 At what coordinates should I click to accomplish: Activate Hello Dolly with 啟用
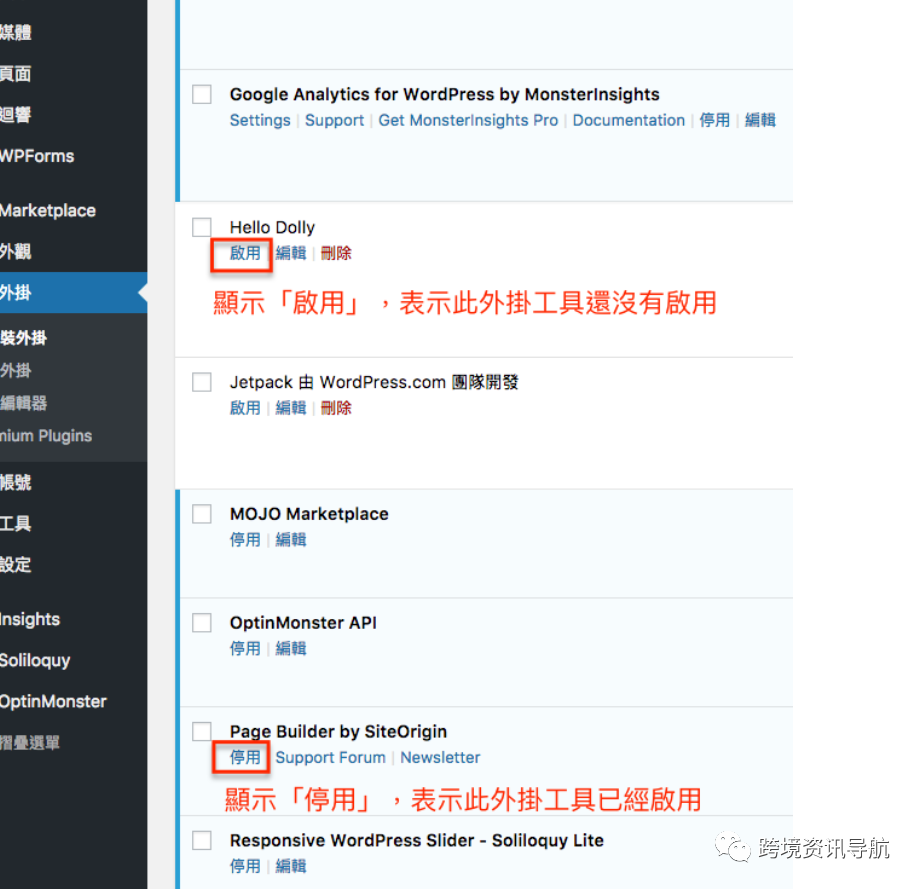(x=245, y=253)
